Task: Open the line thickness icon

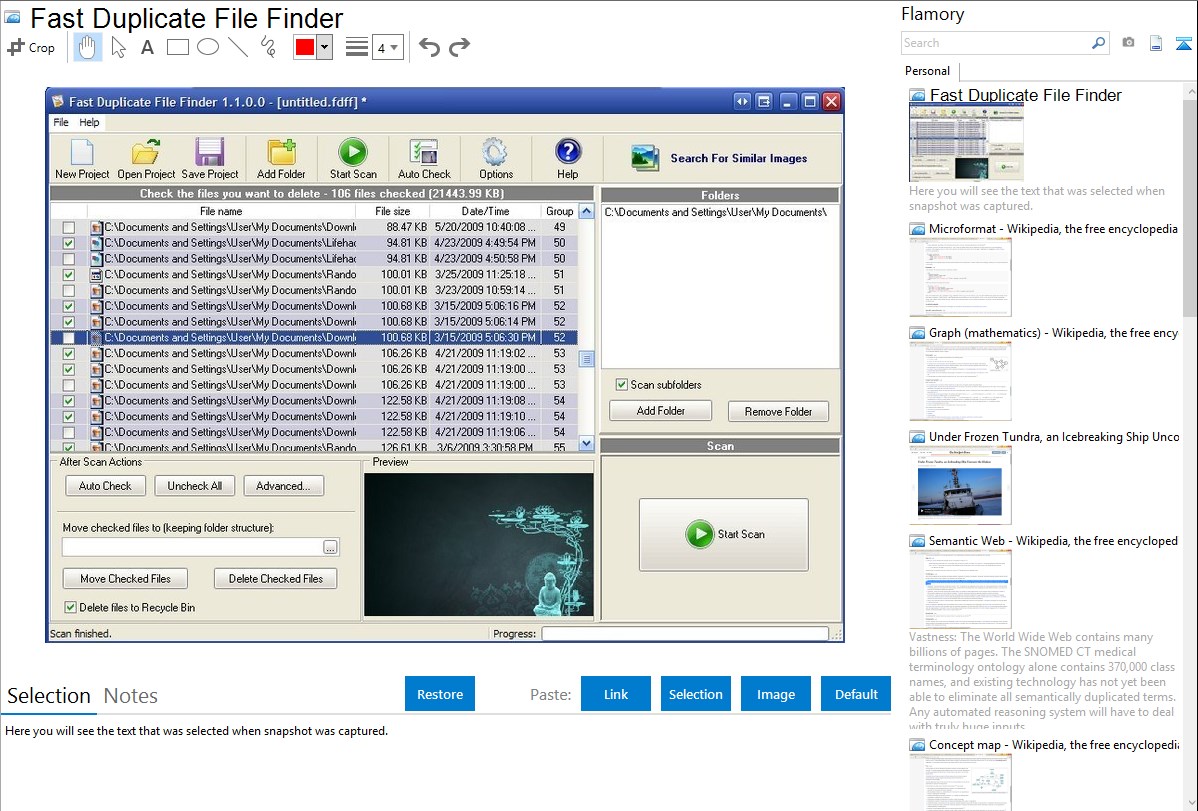Action: point(357,47)
